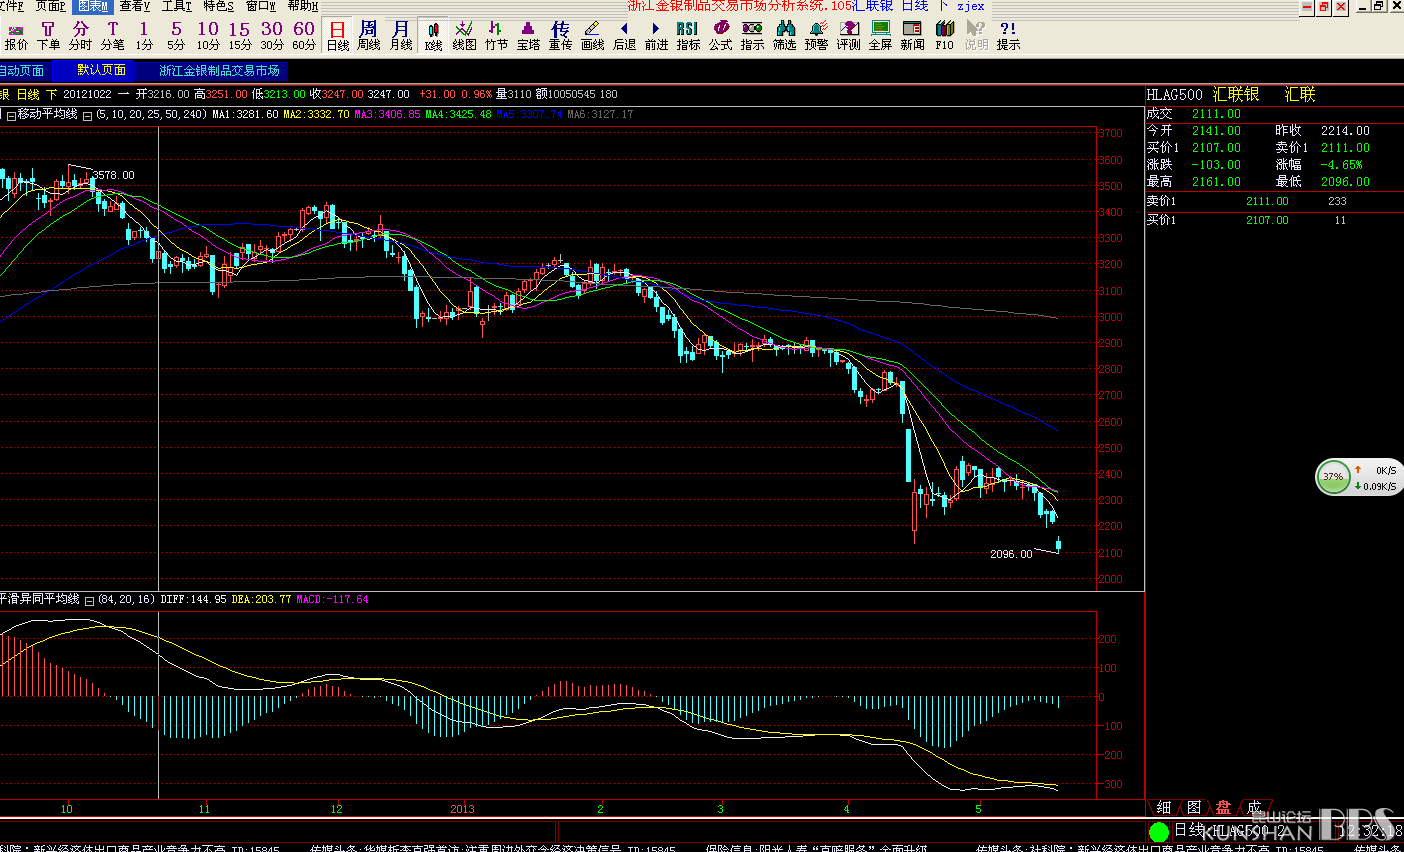Image resolution: width=1404 pixels, height=852 pixels.
Task: Switch to 日线 daily chart
Action: [x=338, y=36]
